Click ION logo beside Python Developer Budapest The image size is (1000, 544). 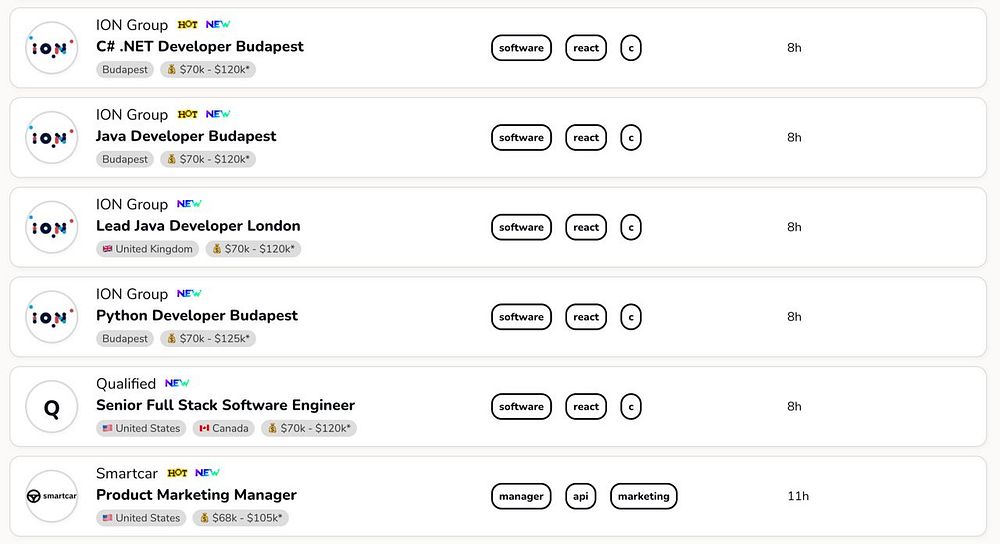[51, 317]
